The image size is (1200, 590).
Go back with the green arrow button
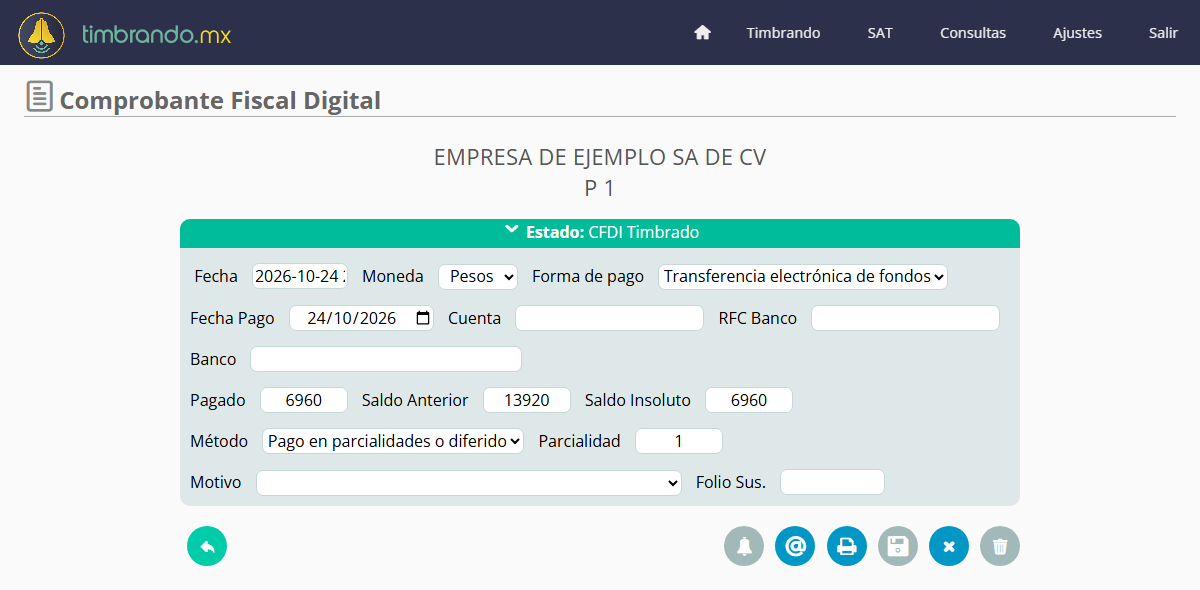[207, 546]
